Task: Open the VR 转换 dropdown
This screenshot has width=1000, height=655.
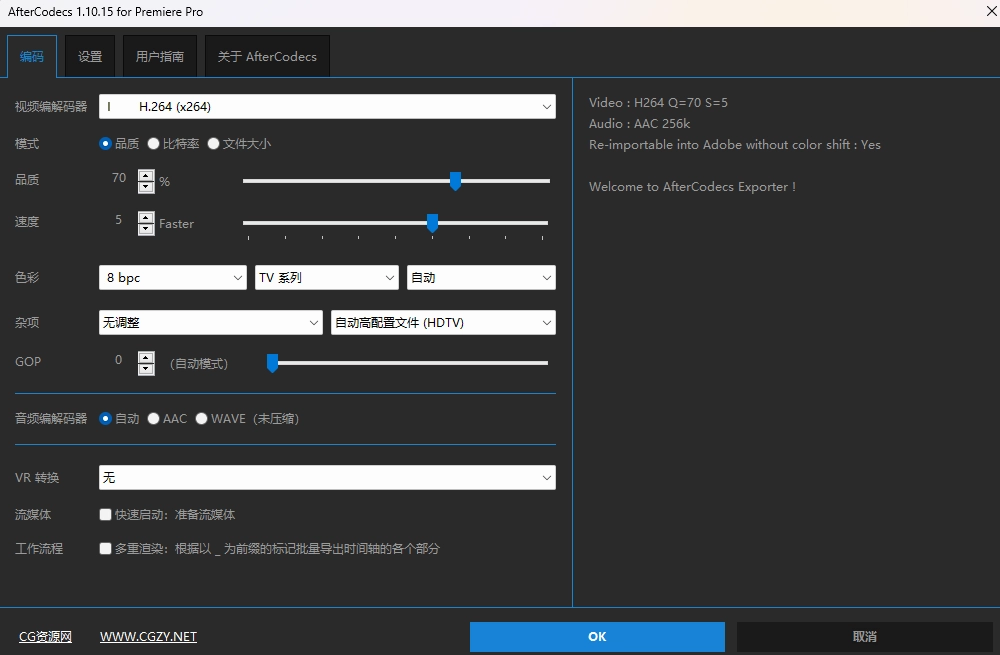Action: point(327,478)
